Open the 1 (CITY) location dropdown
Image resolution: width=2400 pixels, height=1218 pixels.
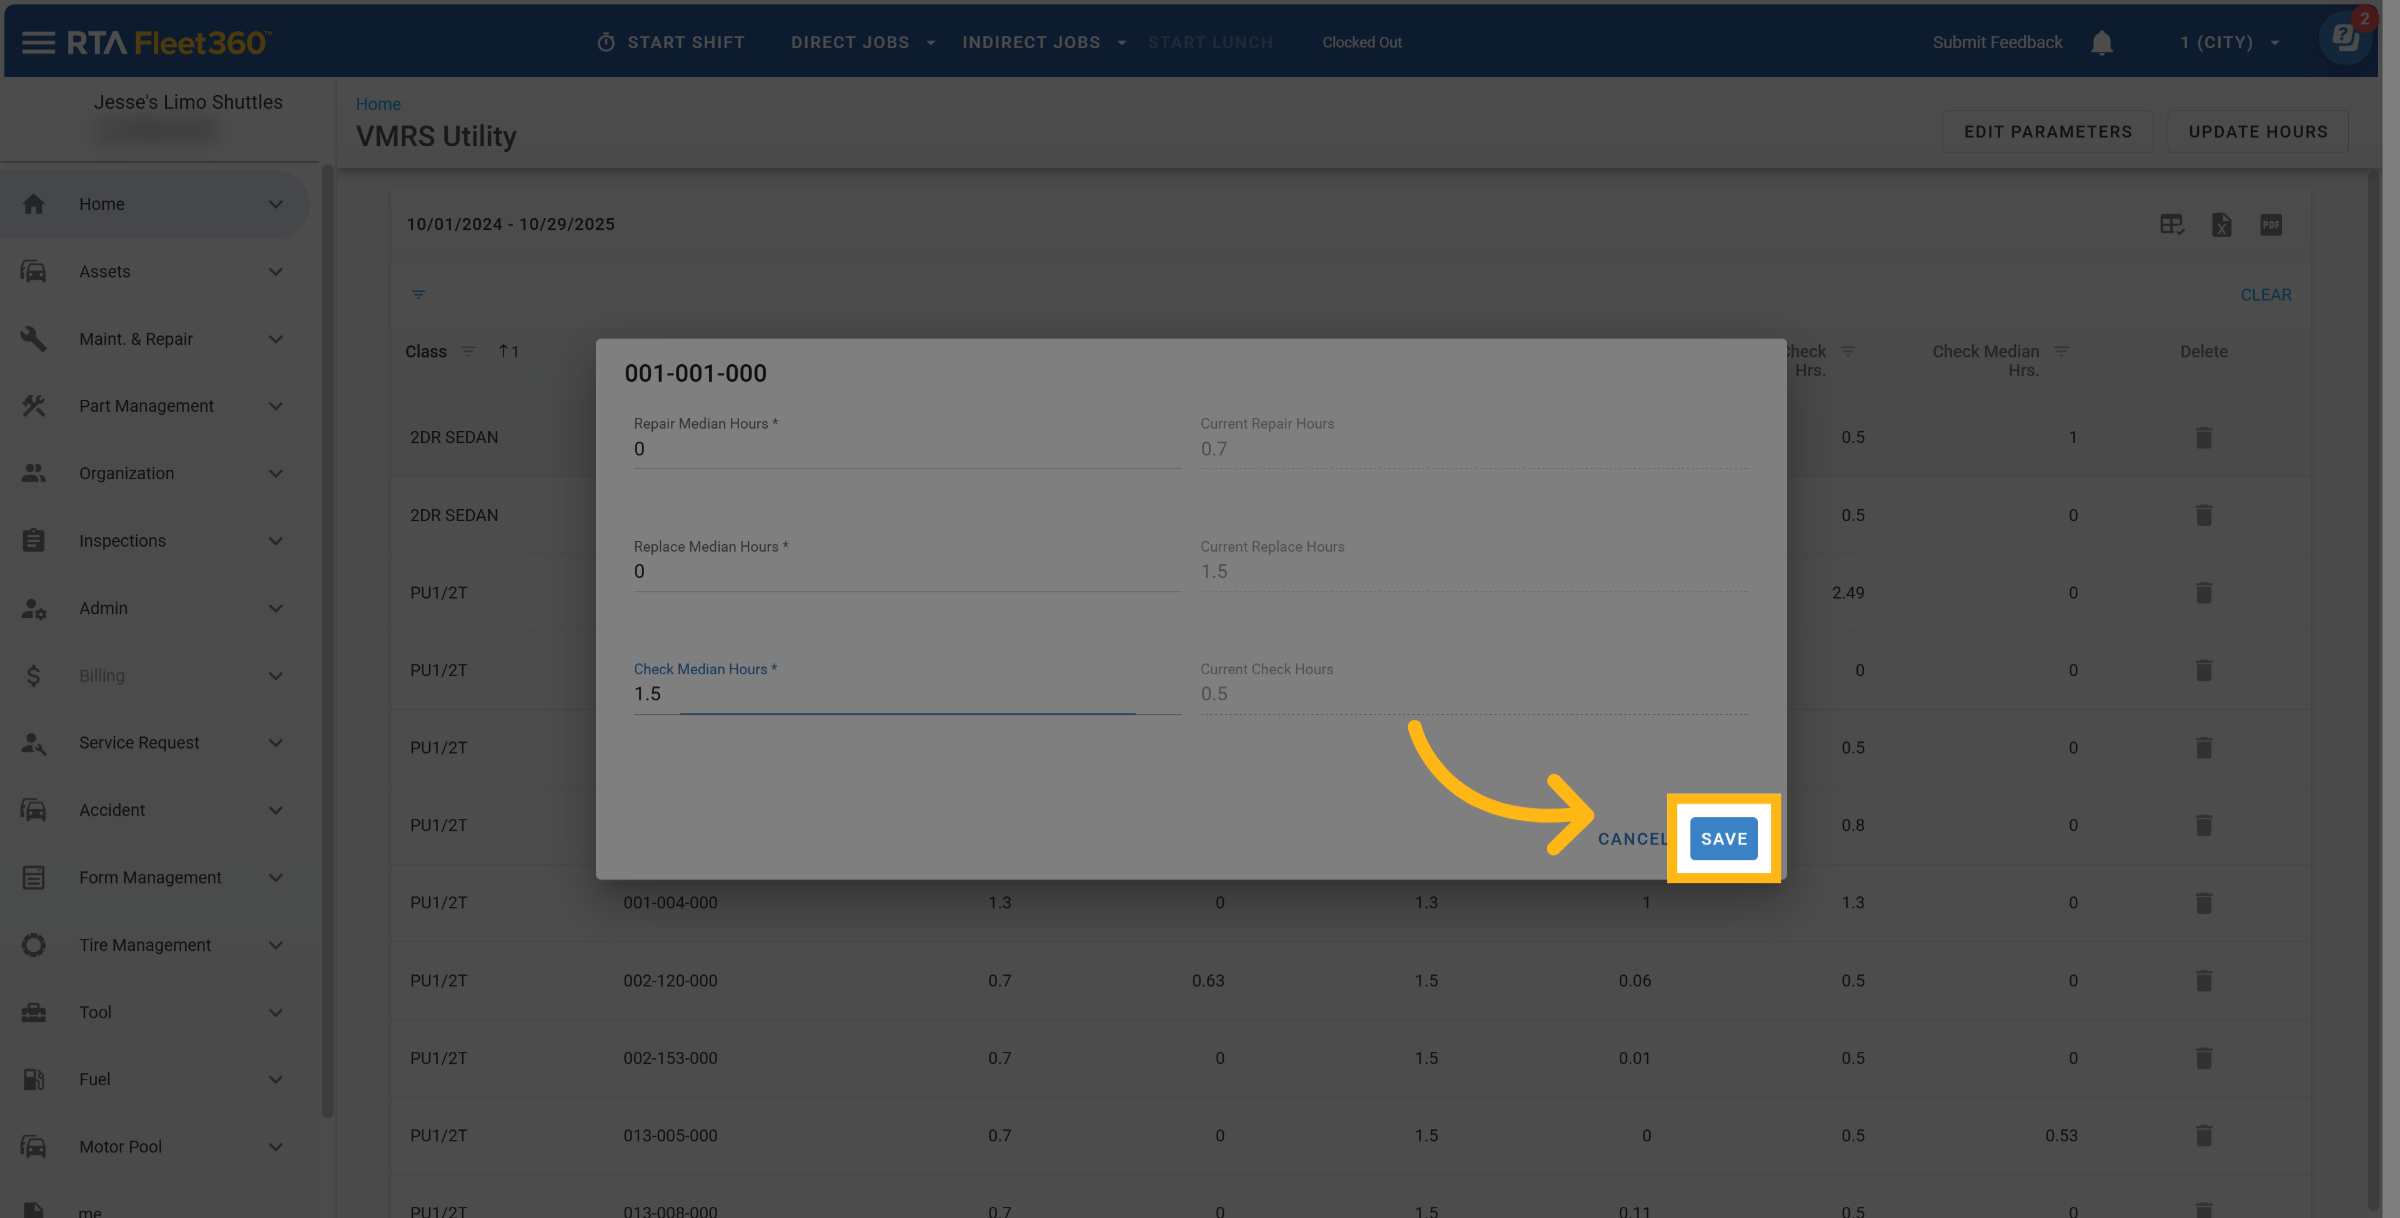point(2229,43)
